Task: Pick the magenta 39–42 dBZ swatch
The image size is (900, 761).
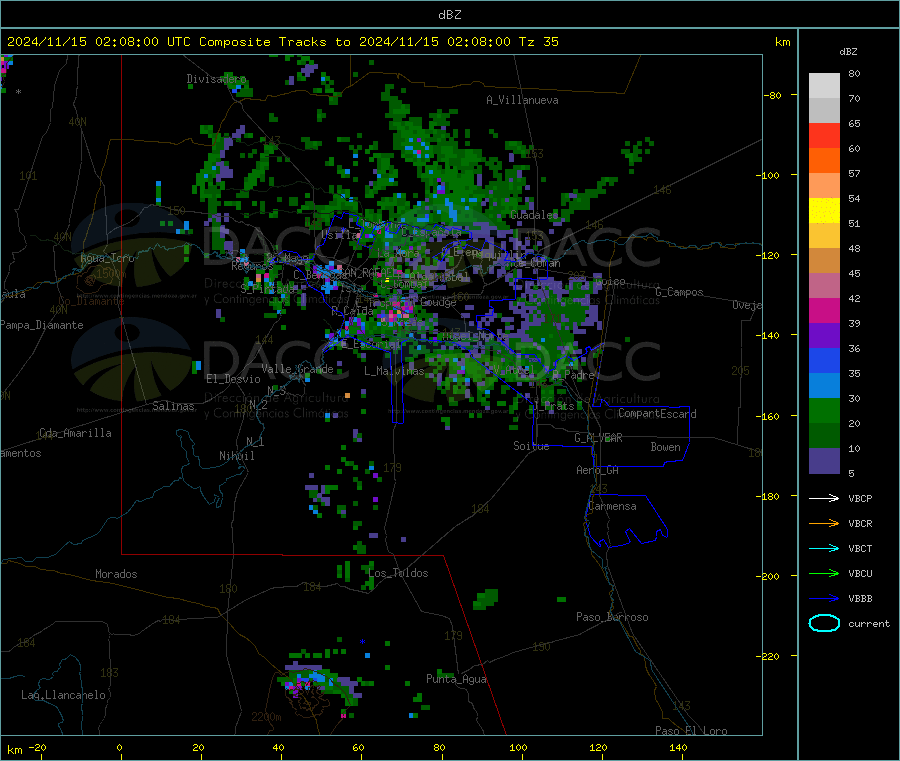Action: tap(824, 310)
